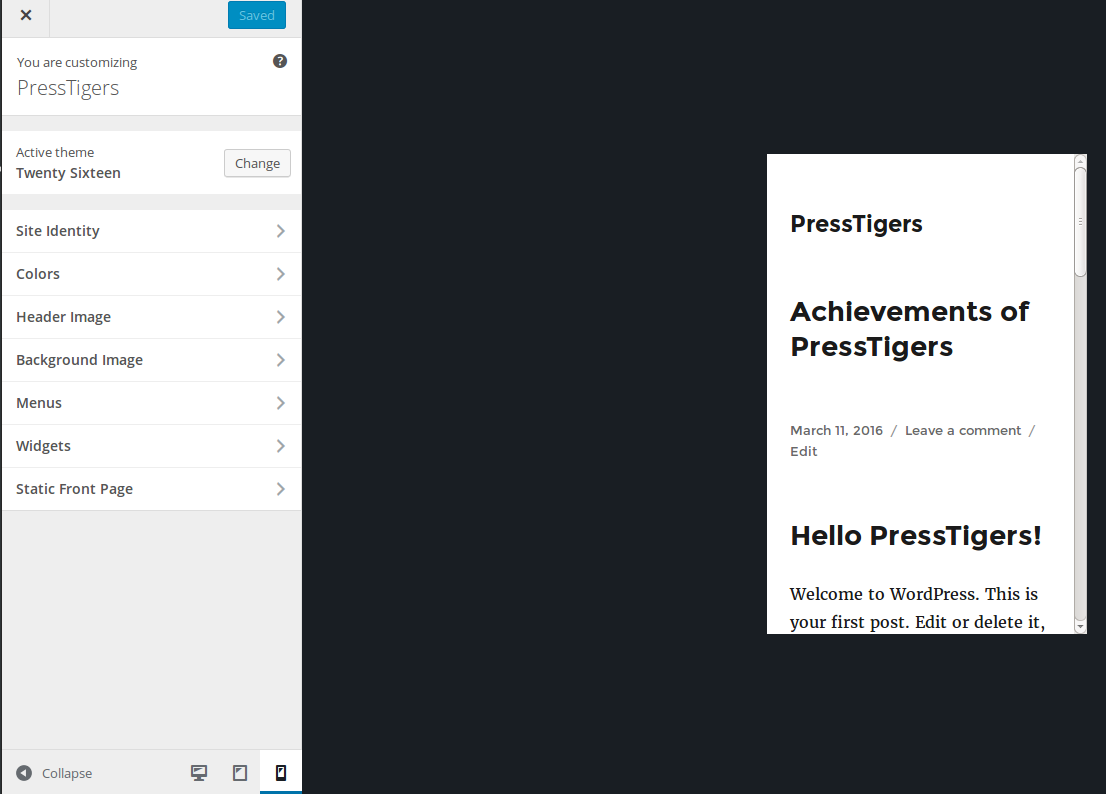Click the March 11, 2016 date link
The image size is (1106, 794).
pyautogui.click(x=837, y=431)
